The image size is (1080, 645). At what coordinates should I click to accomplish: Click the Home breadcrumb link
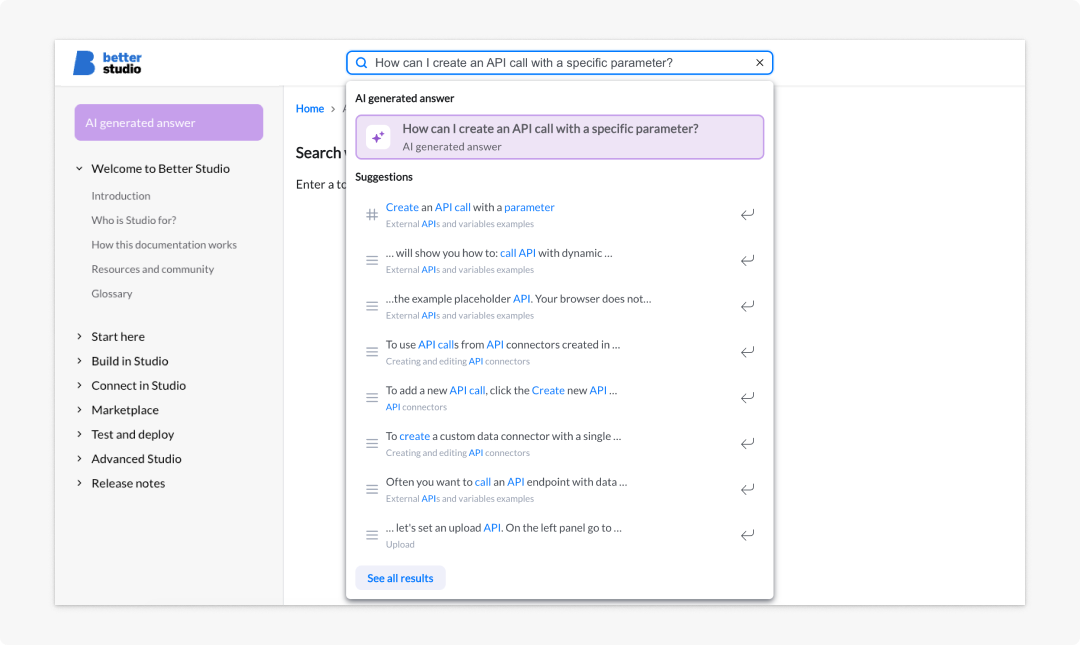tap(310, 109)
